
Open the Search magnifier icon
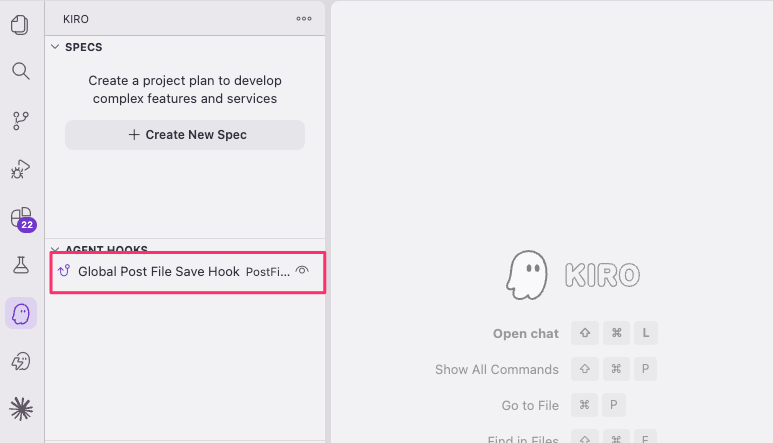(x=21, y=71)
